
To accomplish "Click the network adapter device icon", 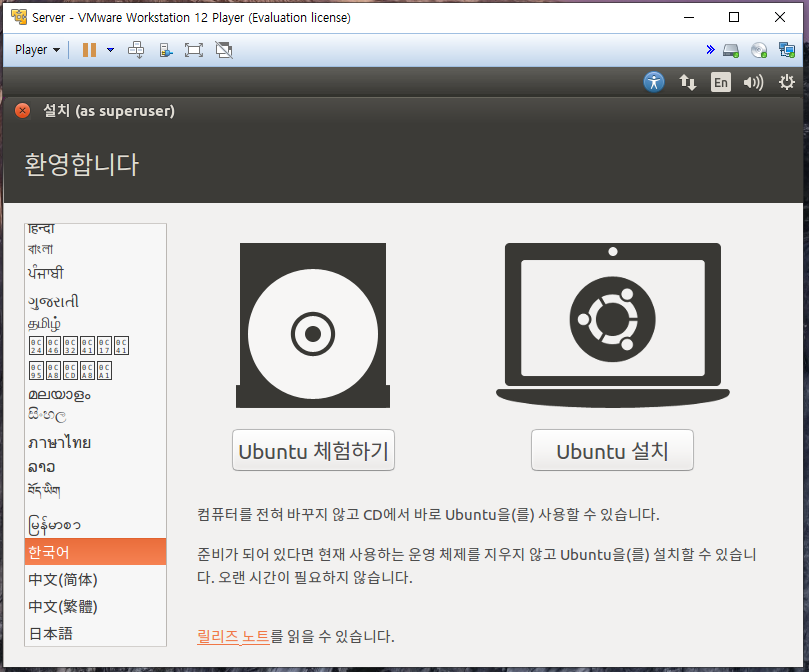I will click(x=787, y=50).
